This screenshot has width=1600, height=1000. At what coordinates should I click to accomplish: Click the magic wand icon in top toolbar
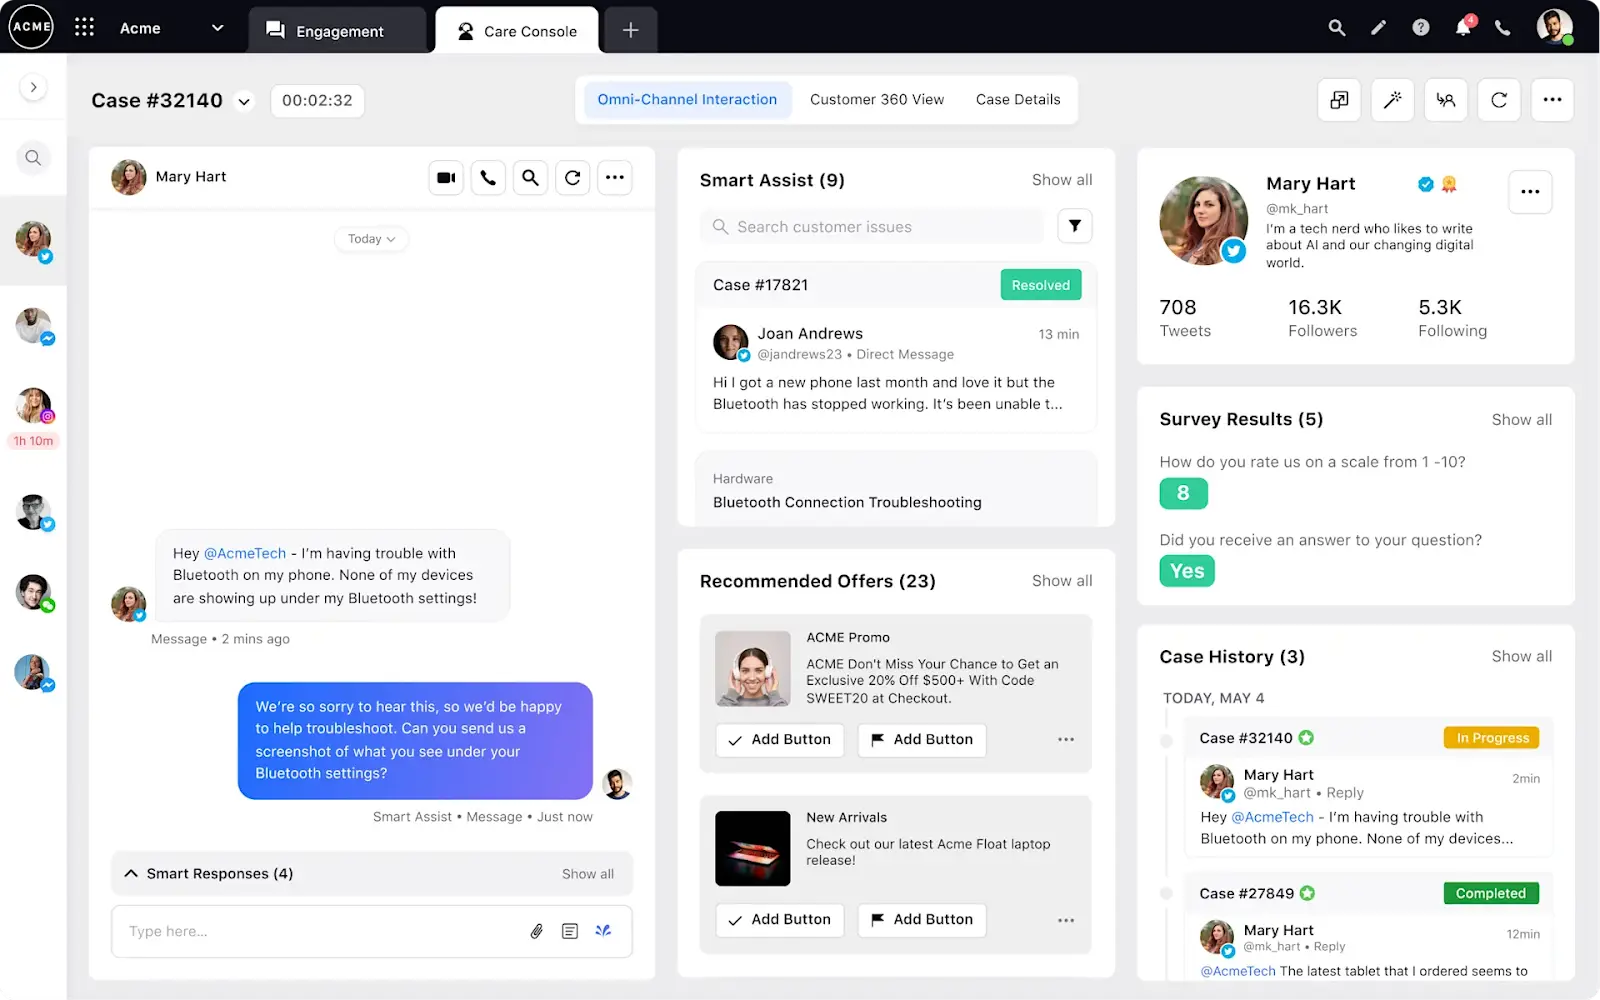point(1392,99)
